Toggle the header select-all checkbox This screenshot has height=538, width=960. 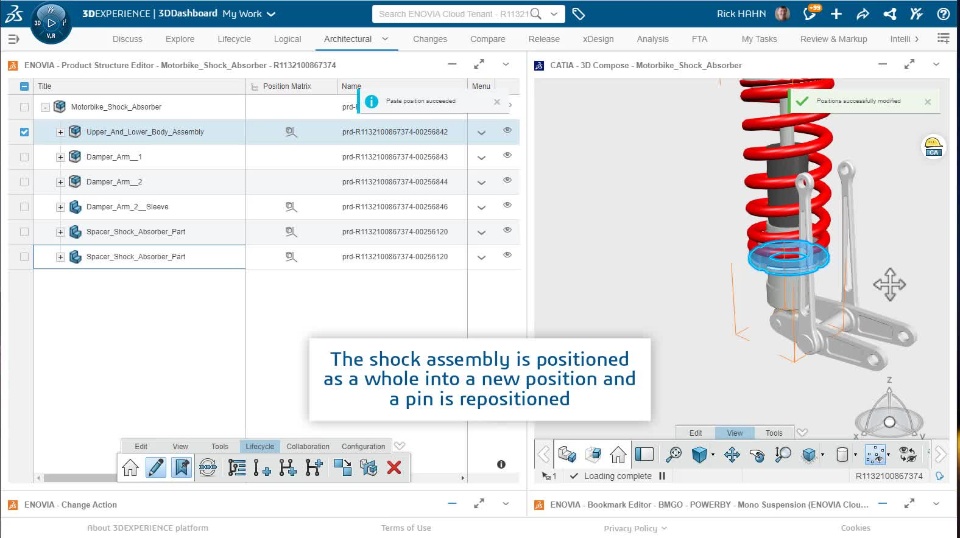(x=24, y=86)
